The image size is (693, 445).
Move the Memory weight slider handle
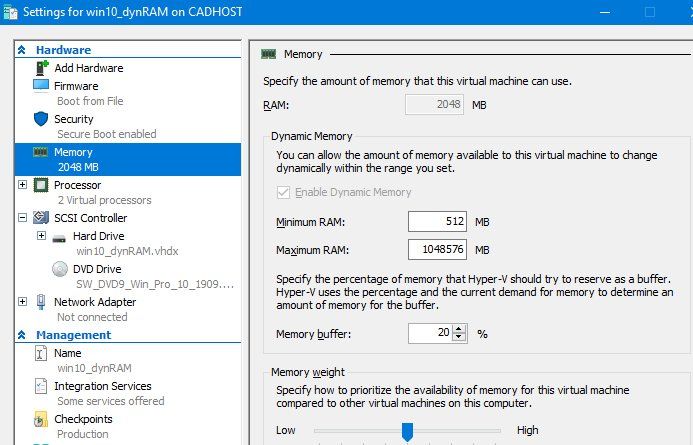pos(407,431)
